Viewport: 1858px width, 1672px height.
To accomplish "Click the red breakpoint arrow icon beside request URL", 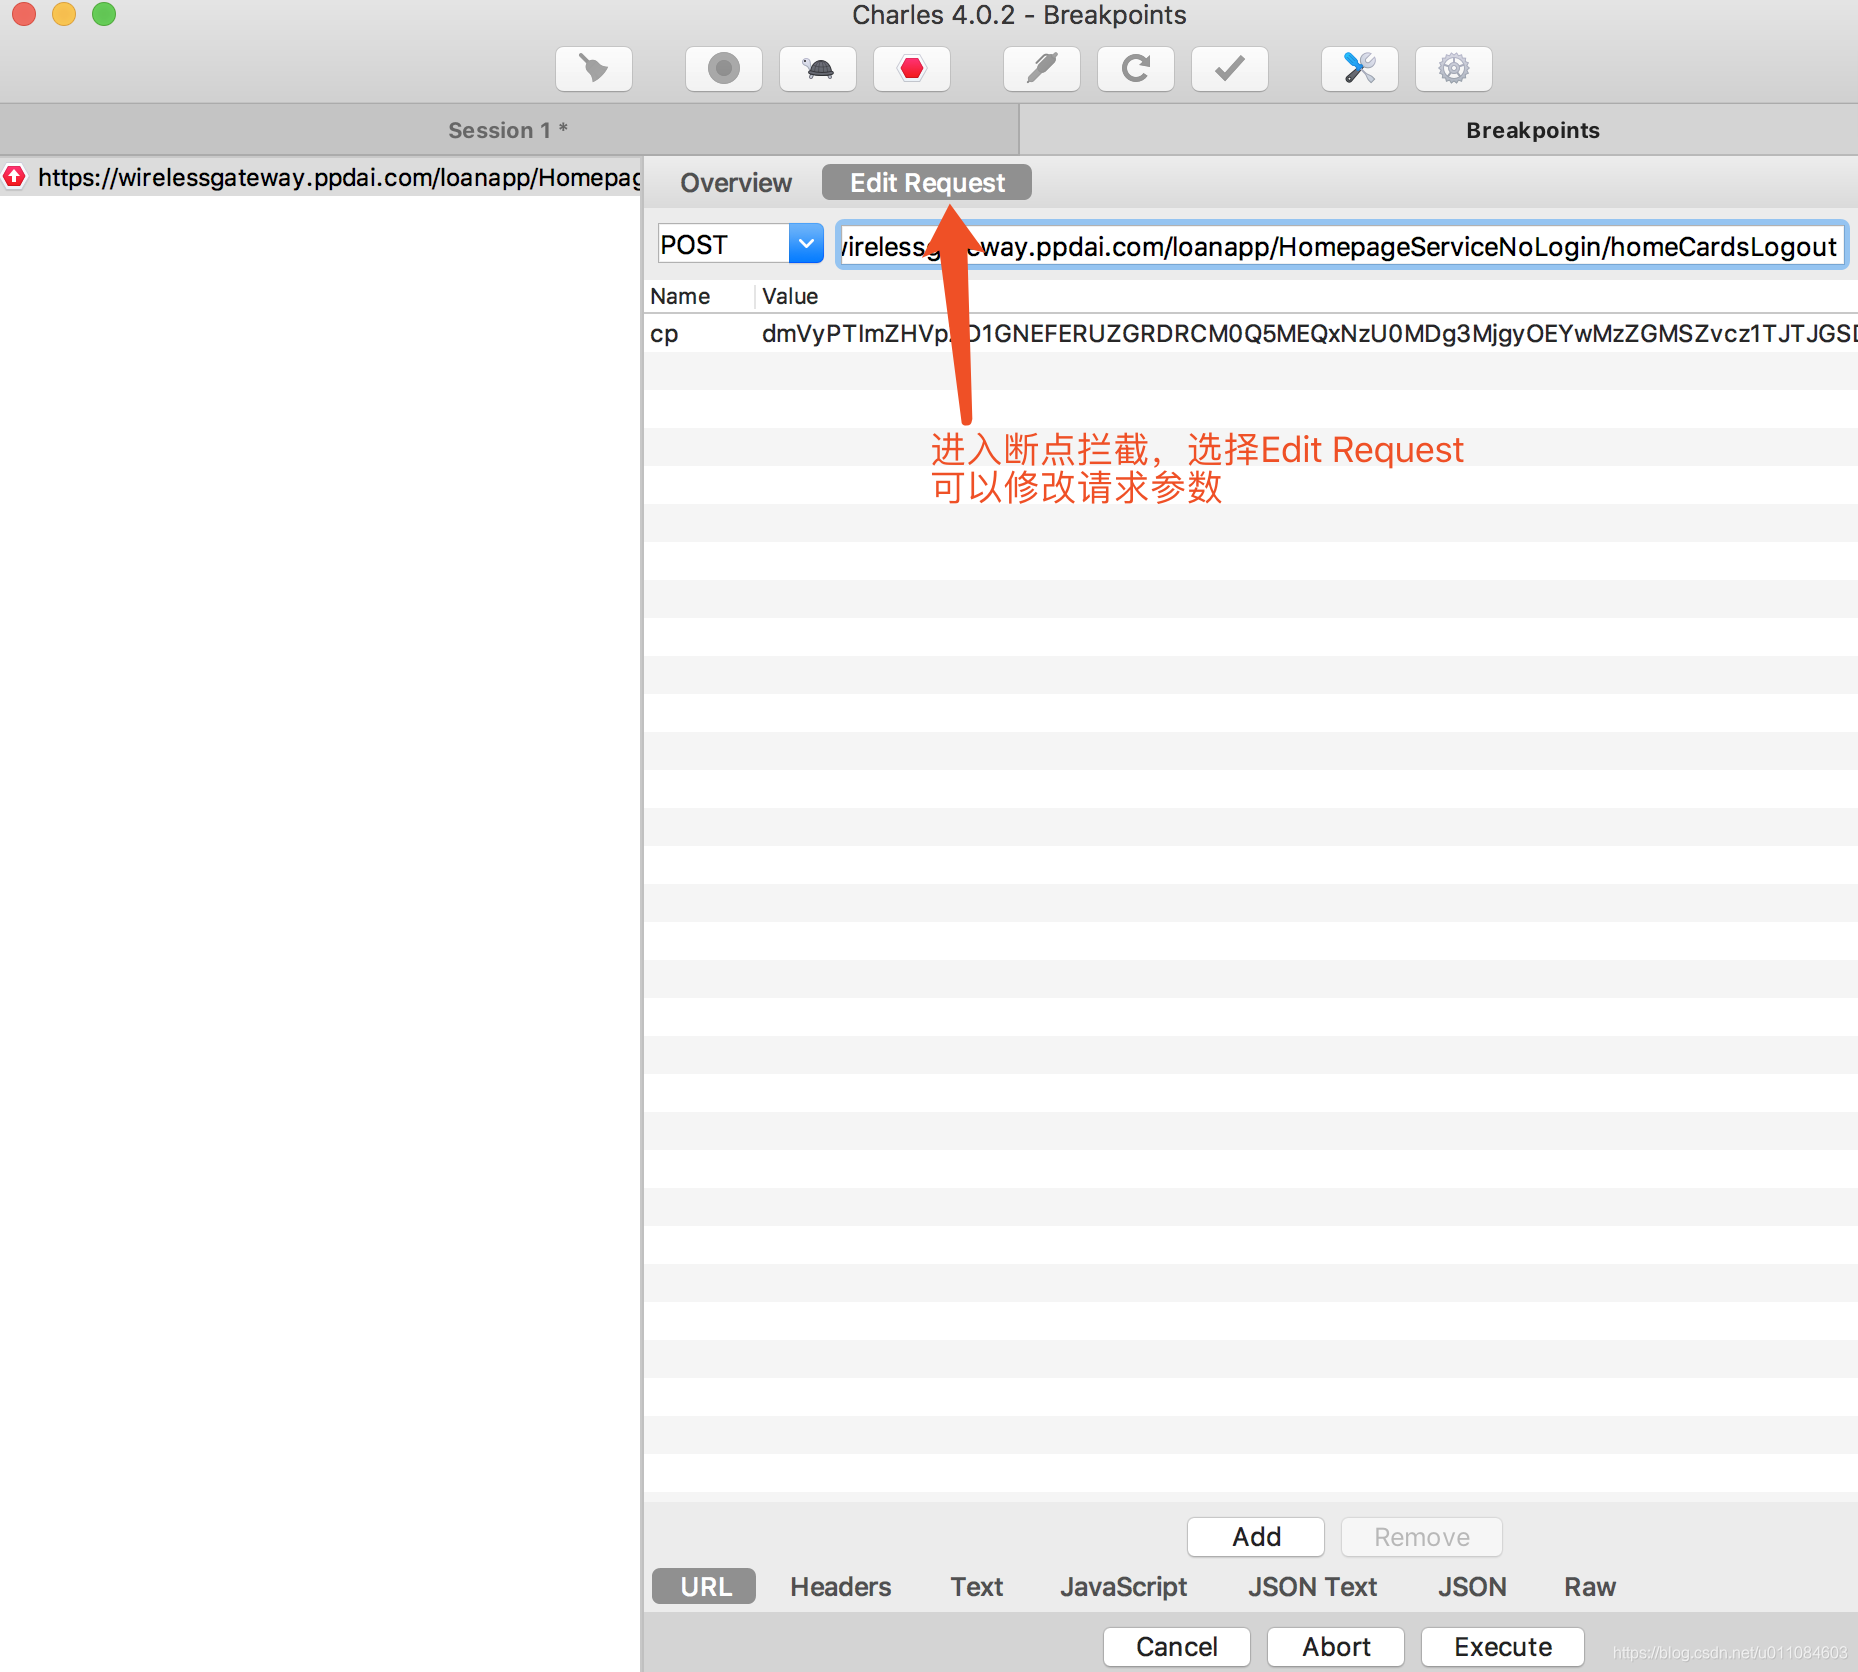I will click(x=14, y=177).
